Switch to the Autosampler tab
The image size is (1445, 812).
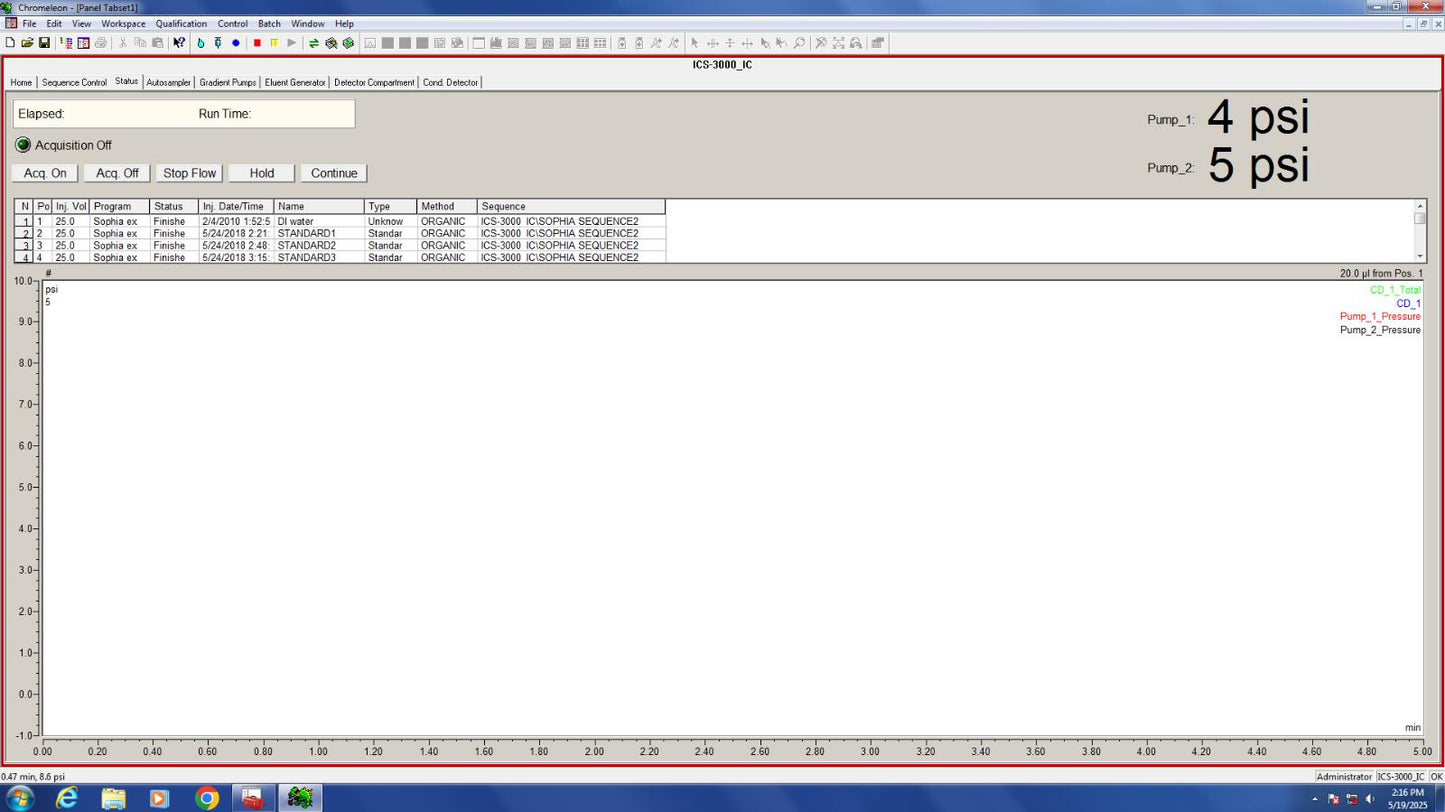pyautogui.click(x=168, y=82)
